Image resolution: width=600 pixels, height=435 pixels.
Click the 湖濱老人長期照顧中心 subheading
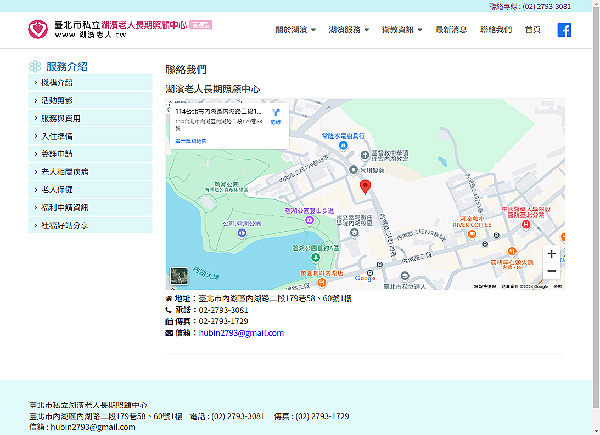[213, 89]
